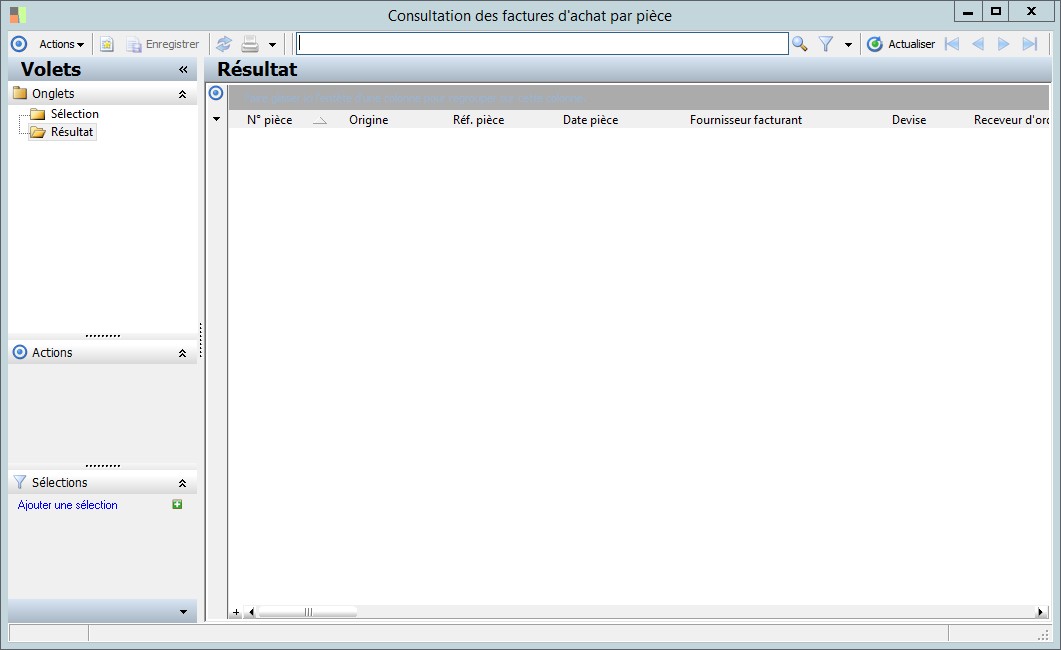The image size is (1061, 650).
Task: Click the Date pièce column header
Action: [x=590, y=120]
